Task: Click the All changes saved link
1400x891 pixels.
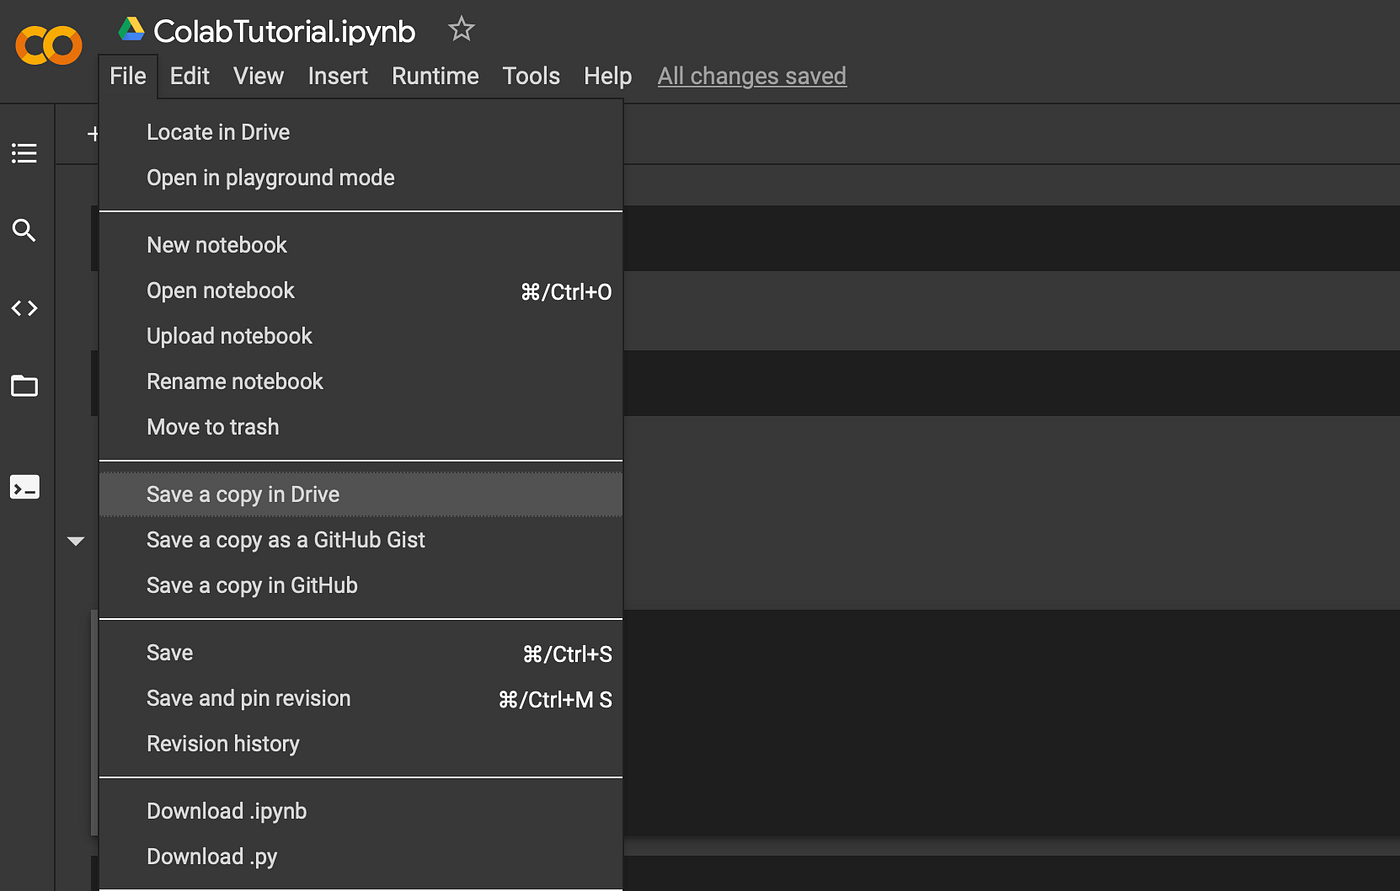Action: [x=752, y=76]
